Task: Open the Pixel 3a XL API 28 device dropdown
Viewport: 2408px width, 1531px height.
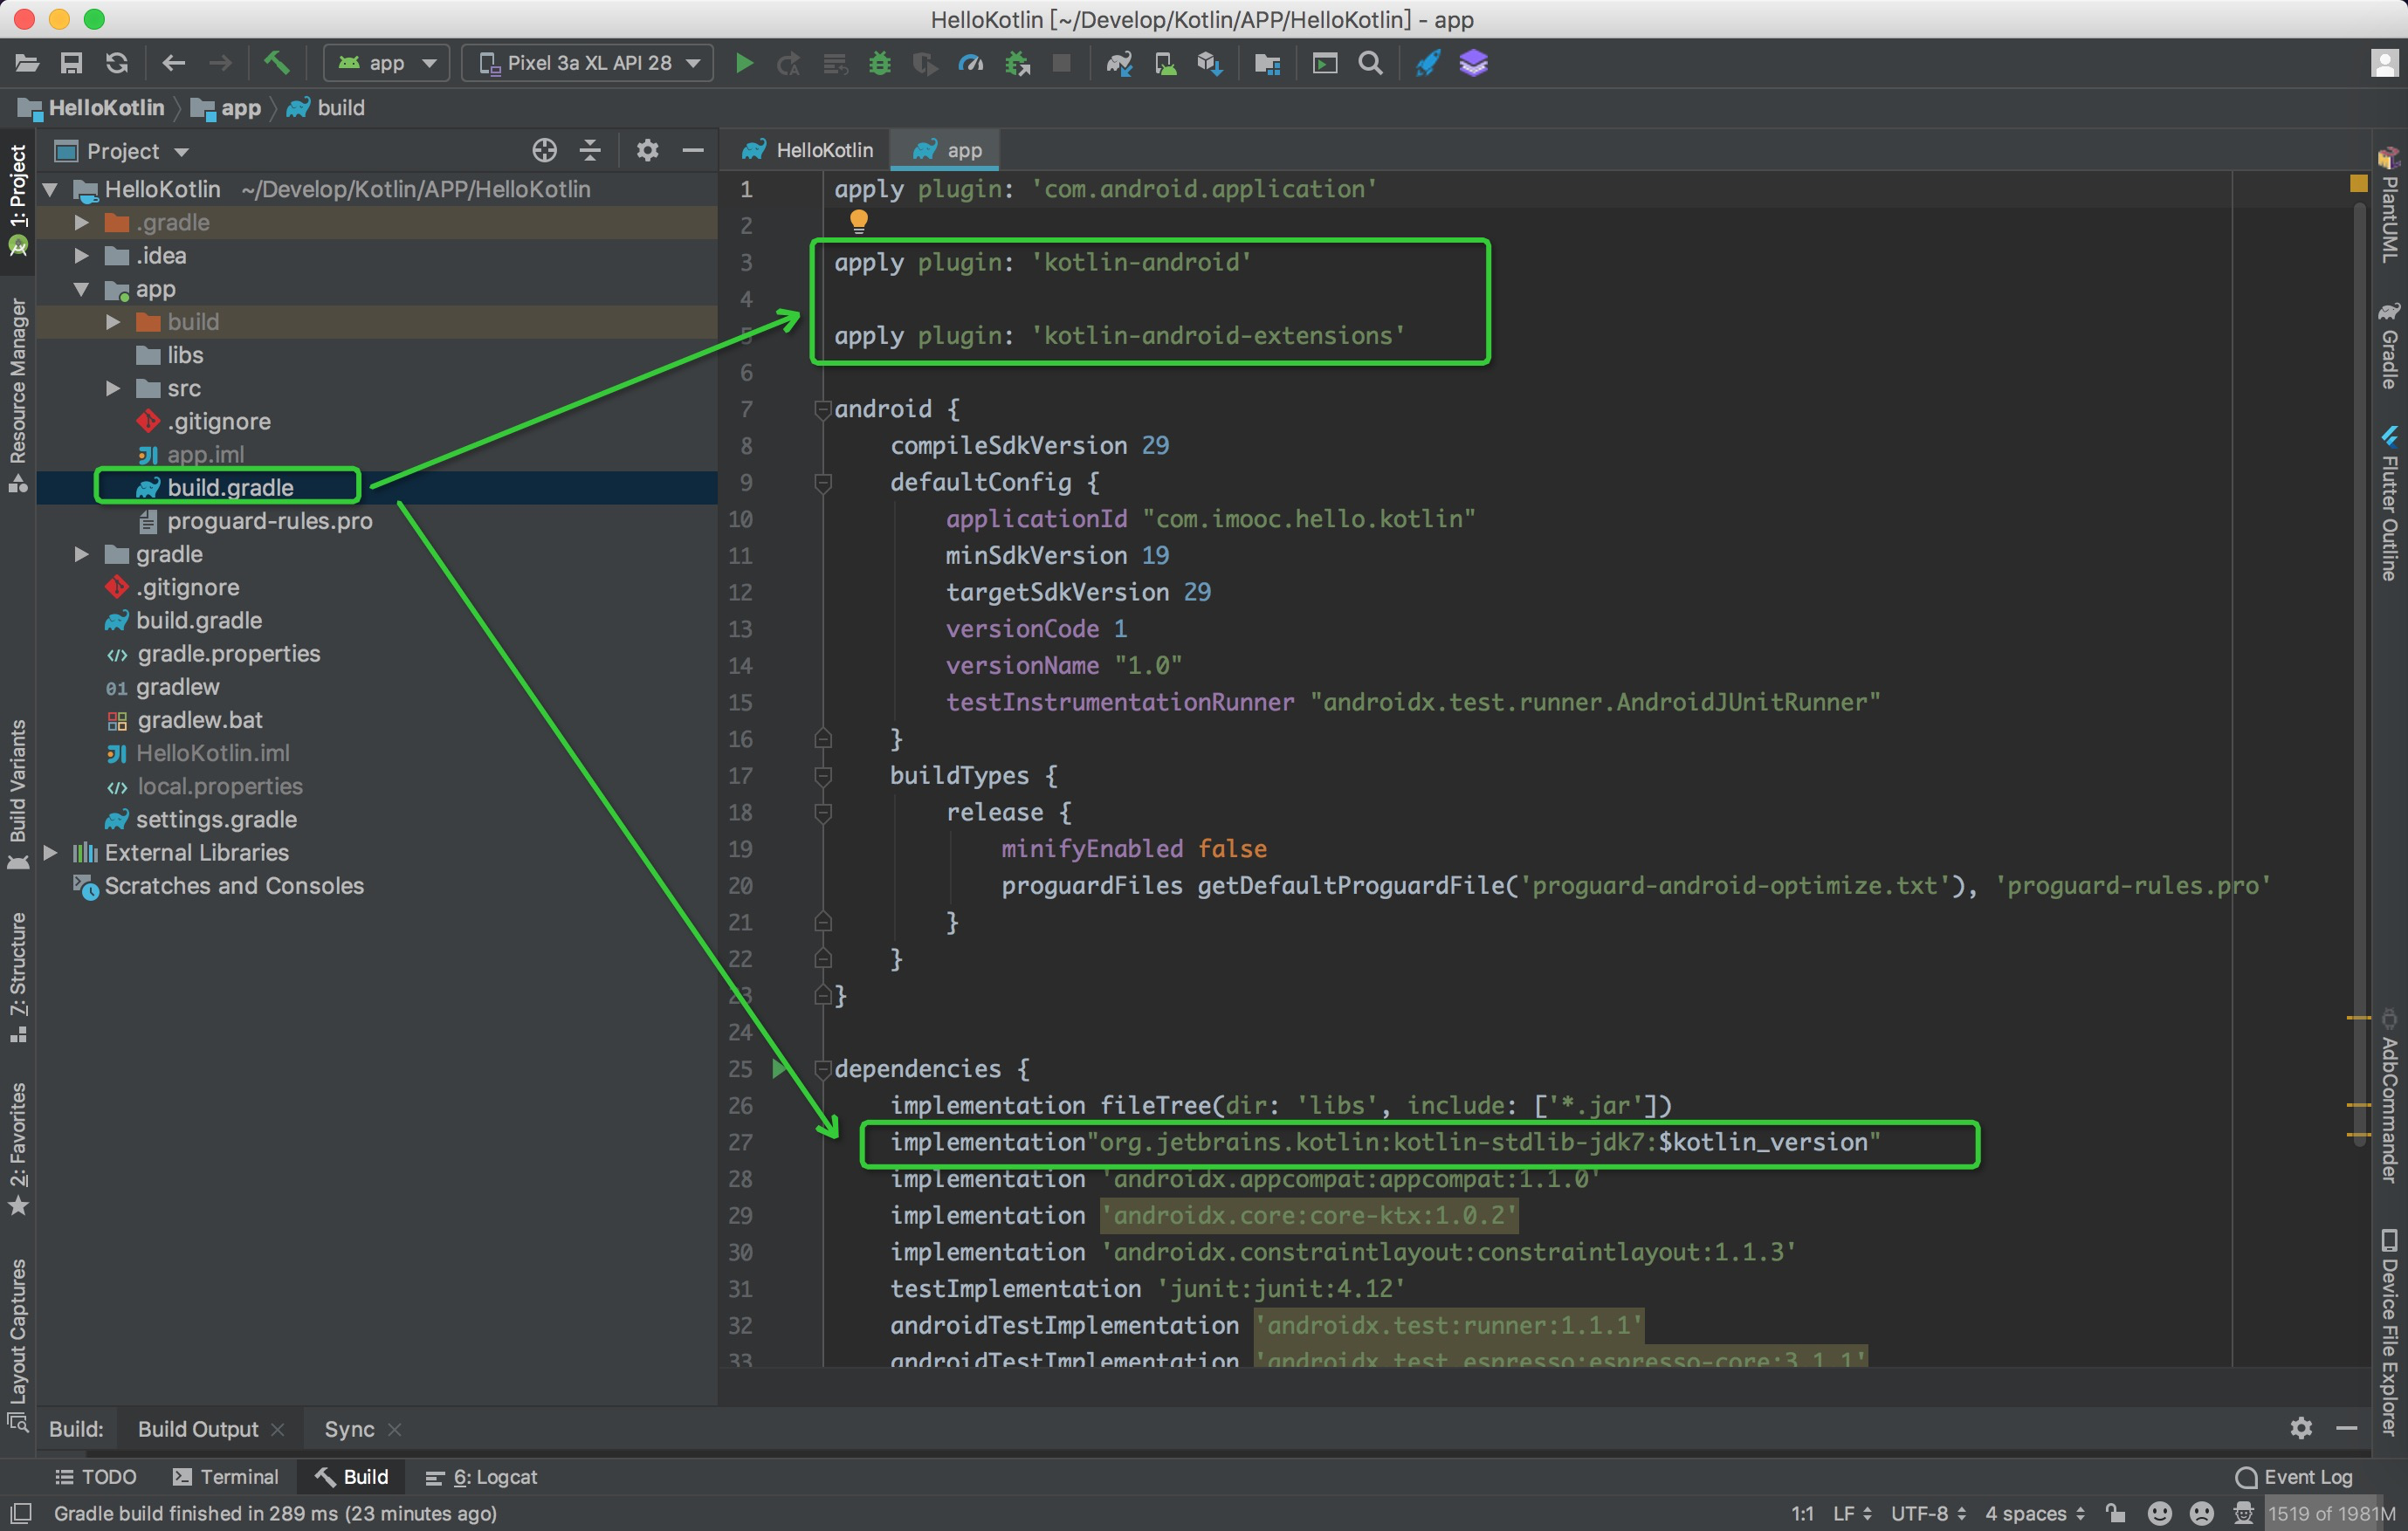Action: [588, 63]
